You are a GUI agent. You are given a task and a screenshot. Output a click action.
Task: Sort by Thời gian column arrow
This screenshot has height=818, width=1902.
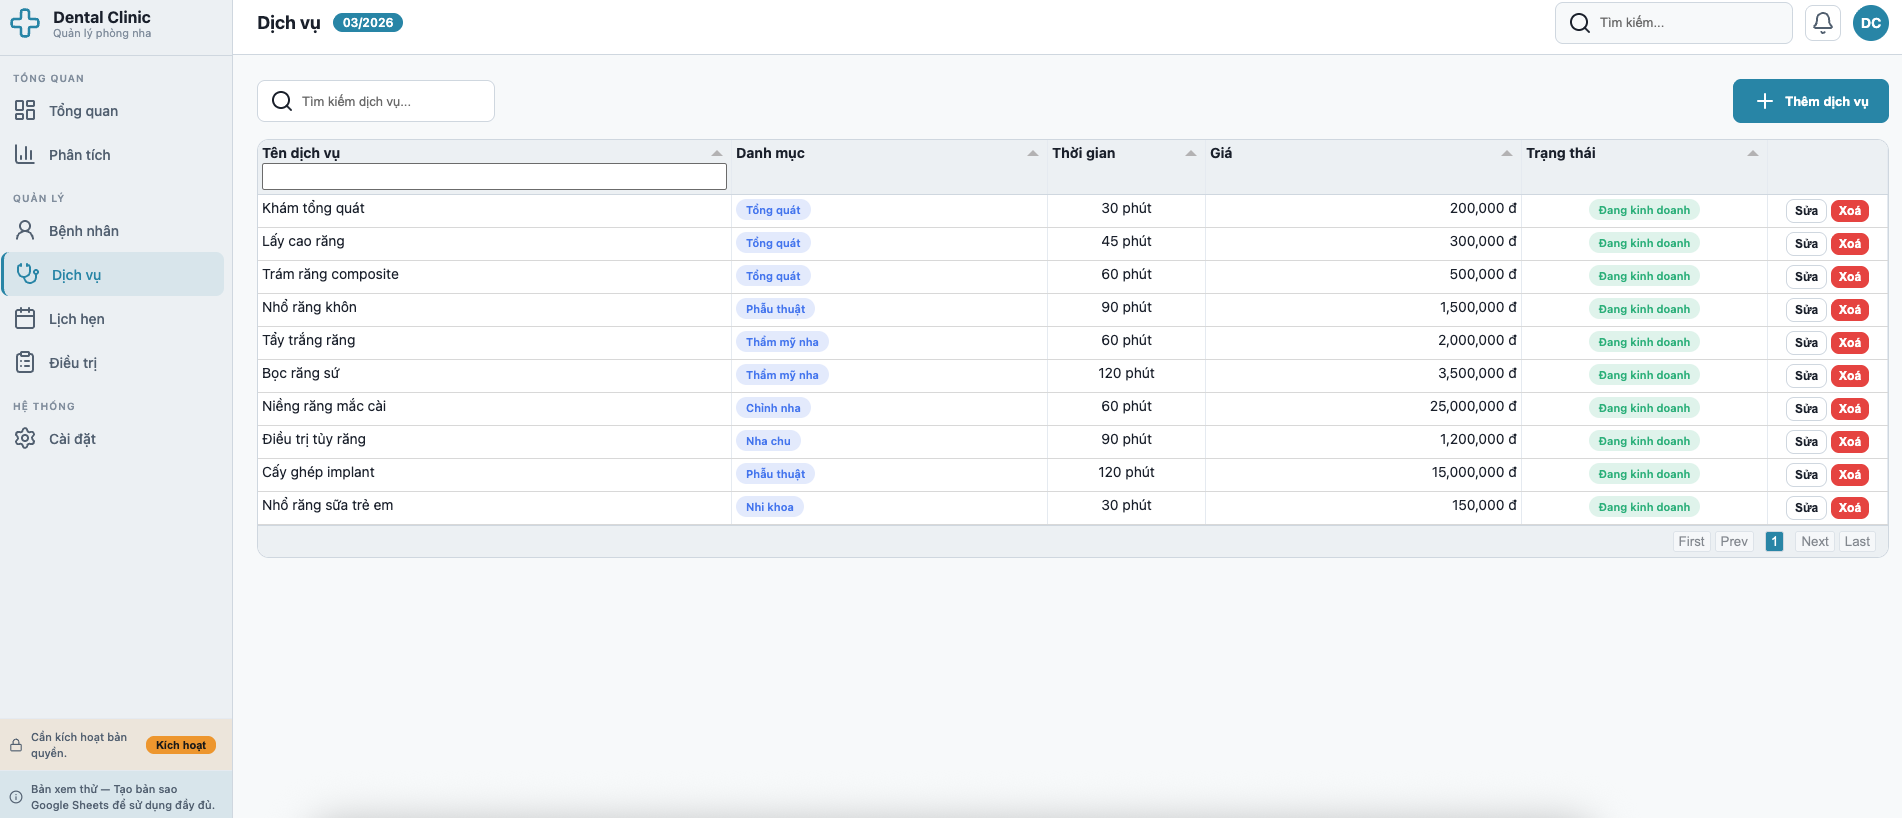pyautogui.click(x=1190, y=153)
